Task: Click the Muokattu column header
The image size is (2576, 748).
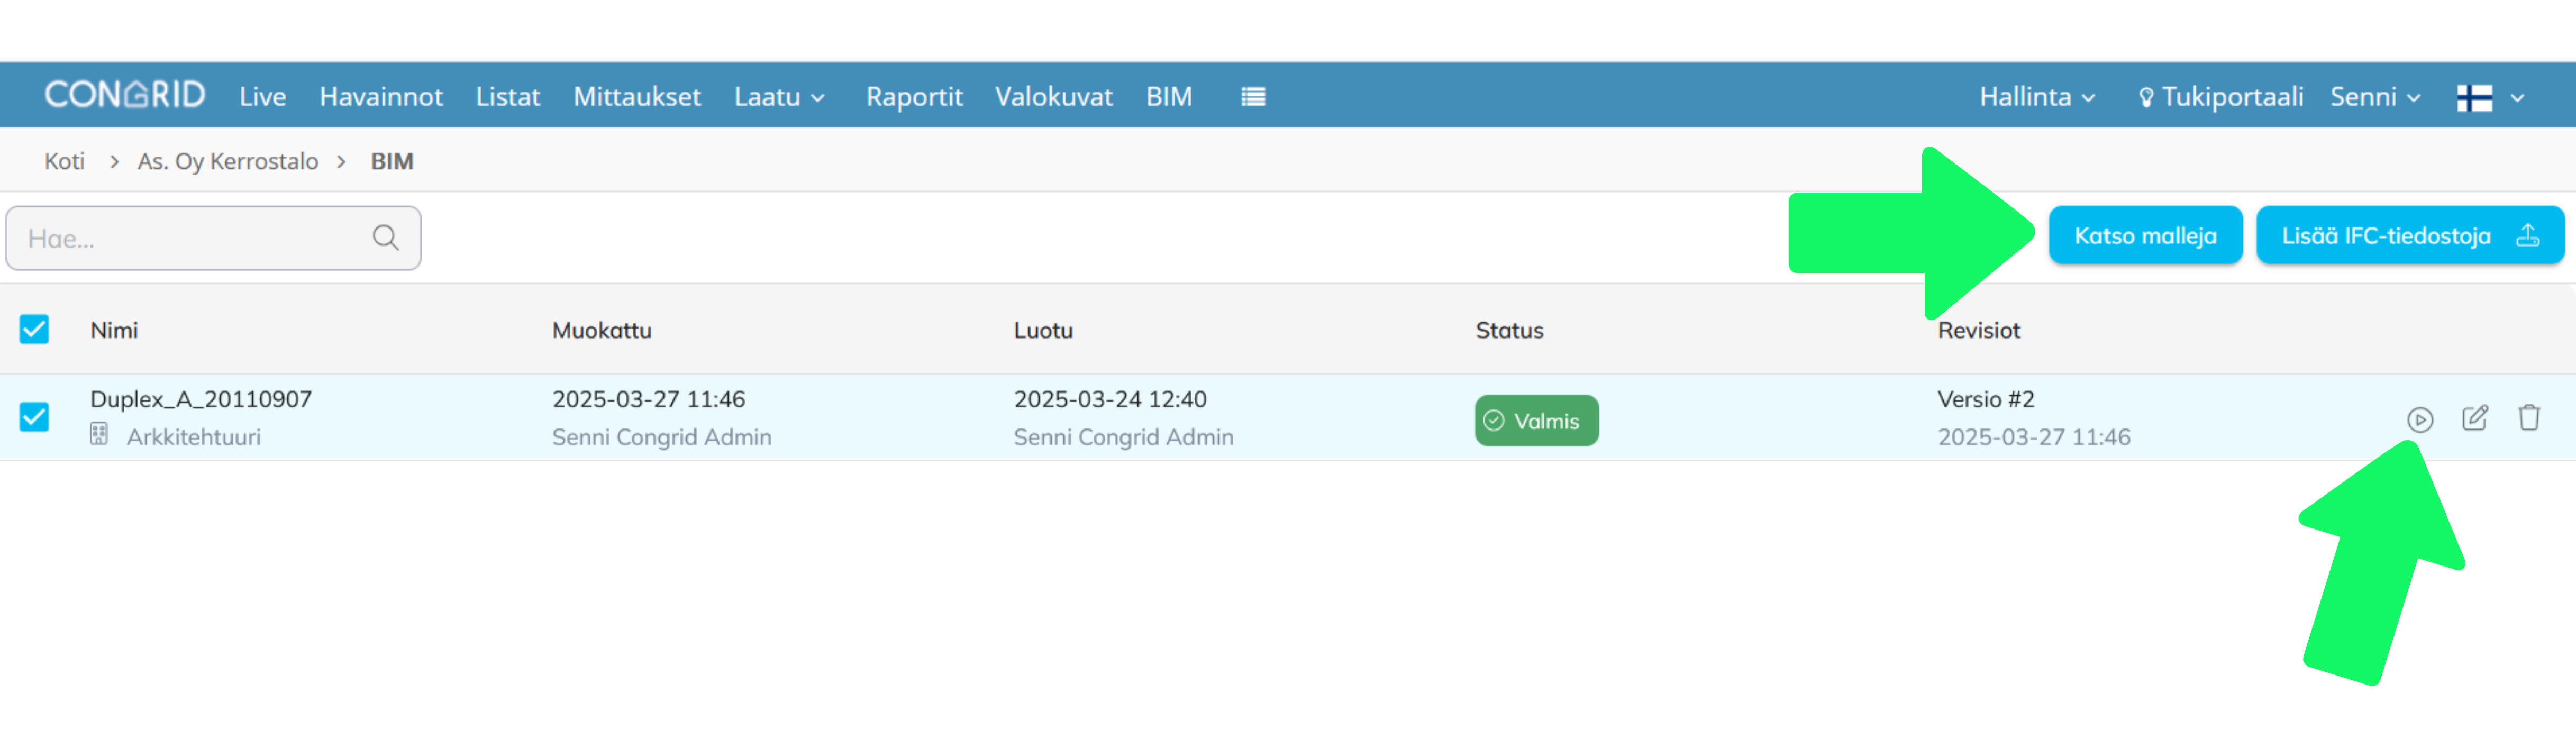Action: click(x=602, y=330)
